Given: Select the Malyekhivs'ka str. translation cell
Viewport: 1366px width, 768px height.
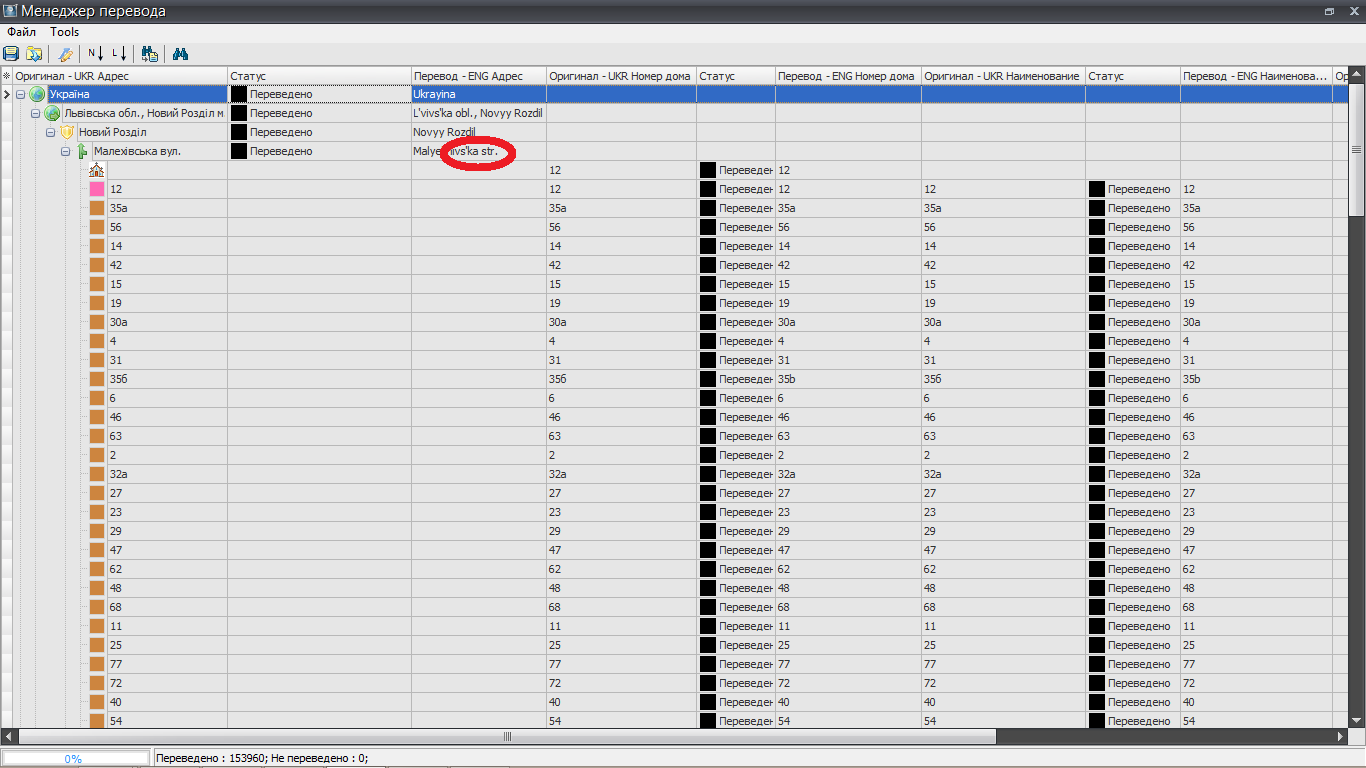Looking at the screenshot, I should 478,151.
